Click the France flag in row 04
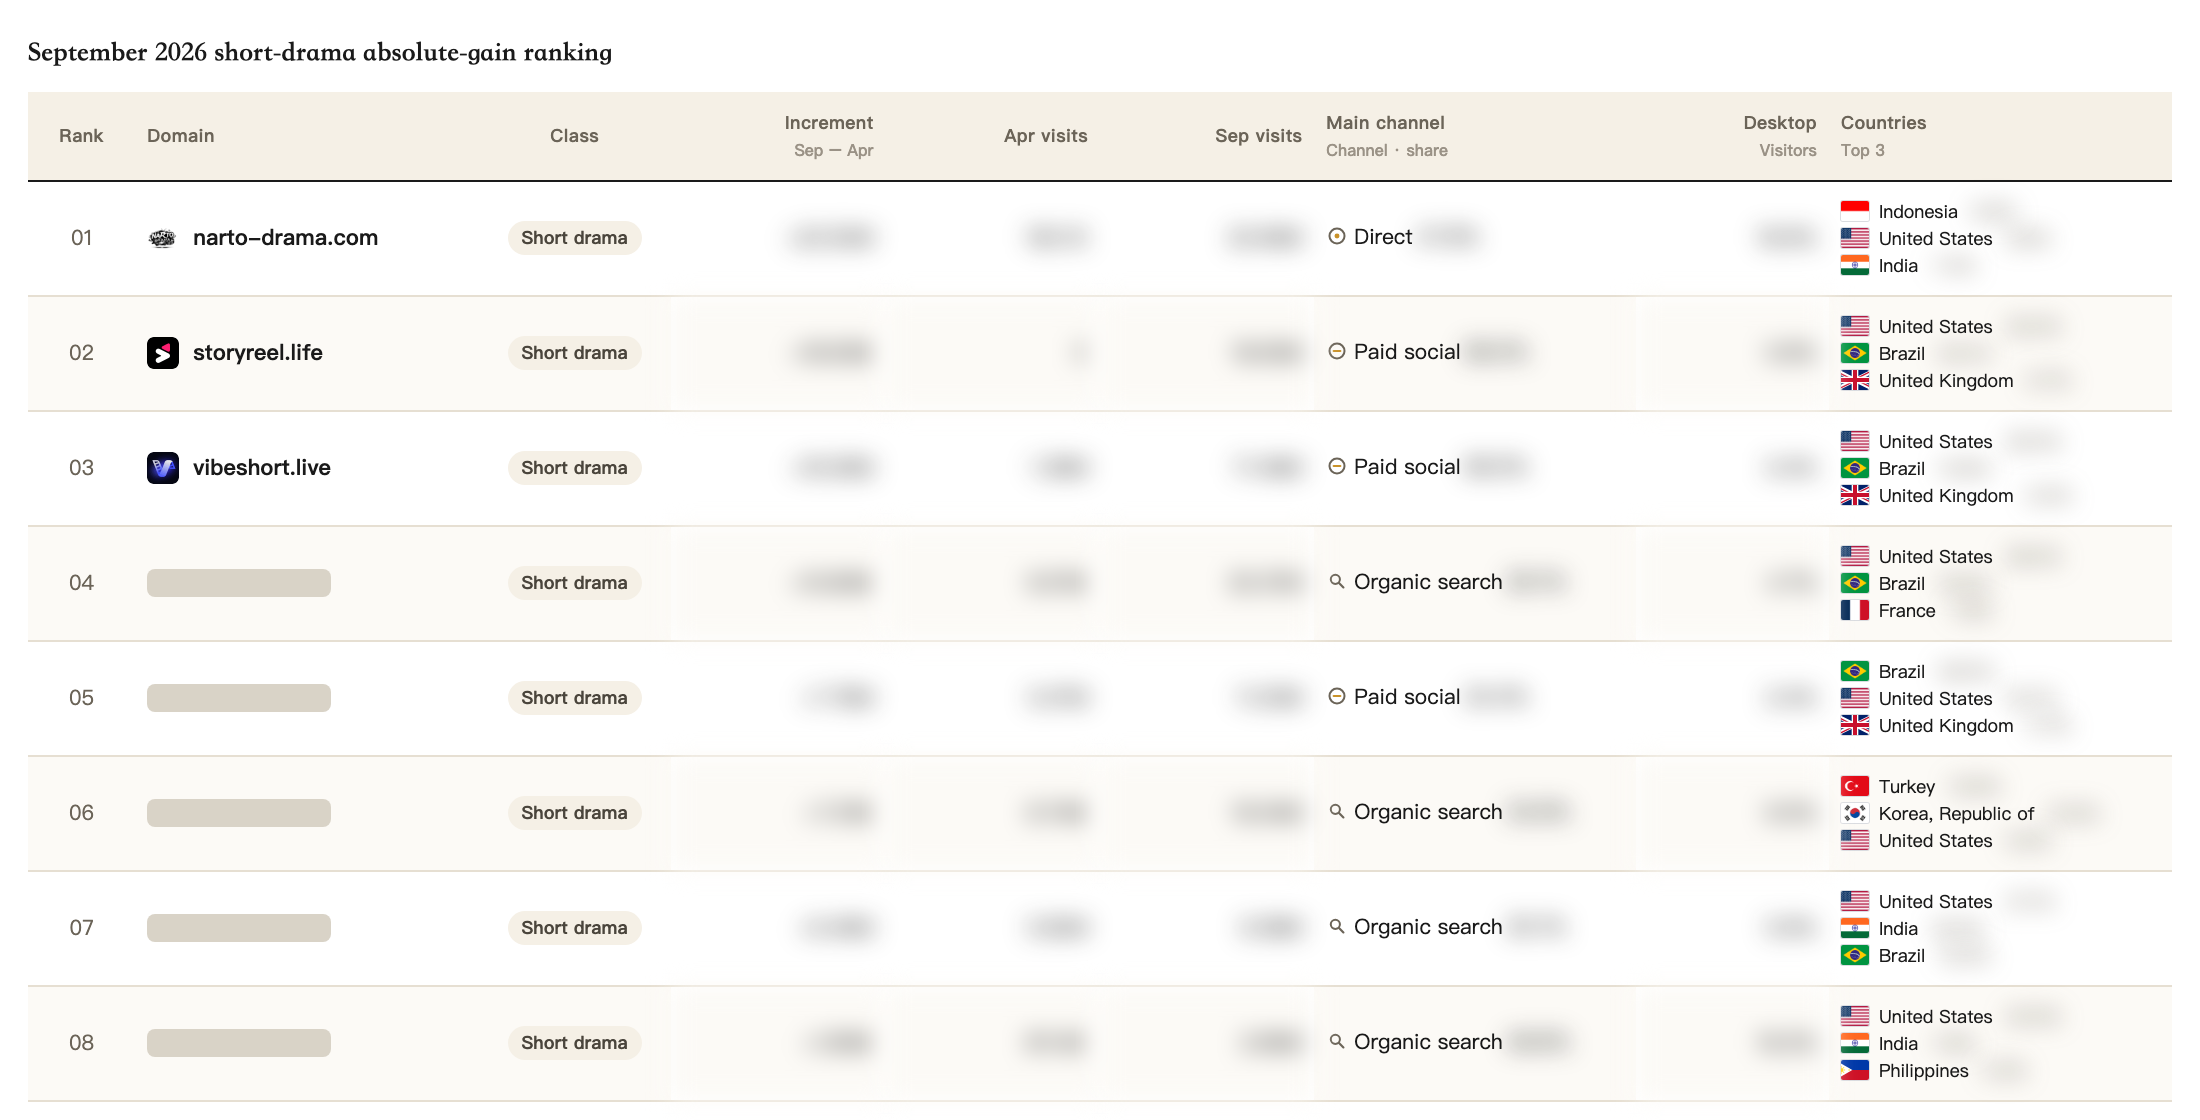Viewport: 2200px width, 1120px height. coord(1855,610)
